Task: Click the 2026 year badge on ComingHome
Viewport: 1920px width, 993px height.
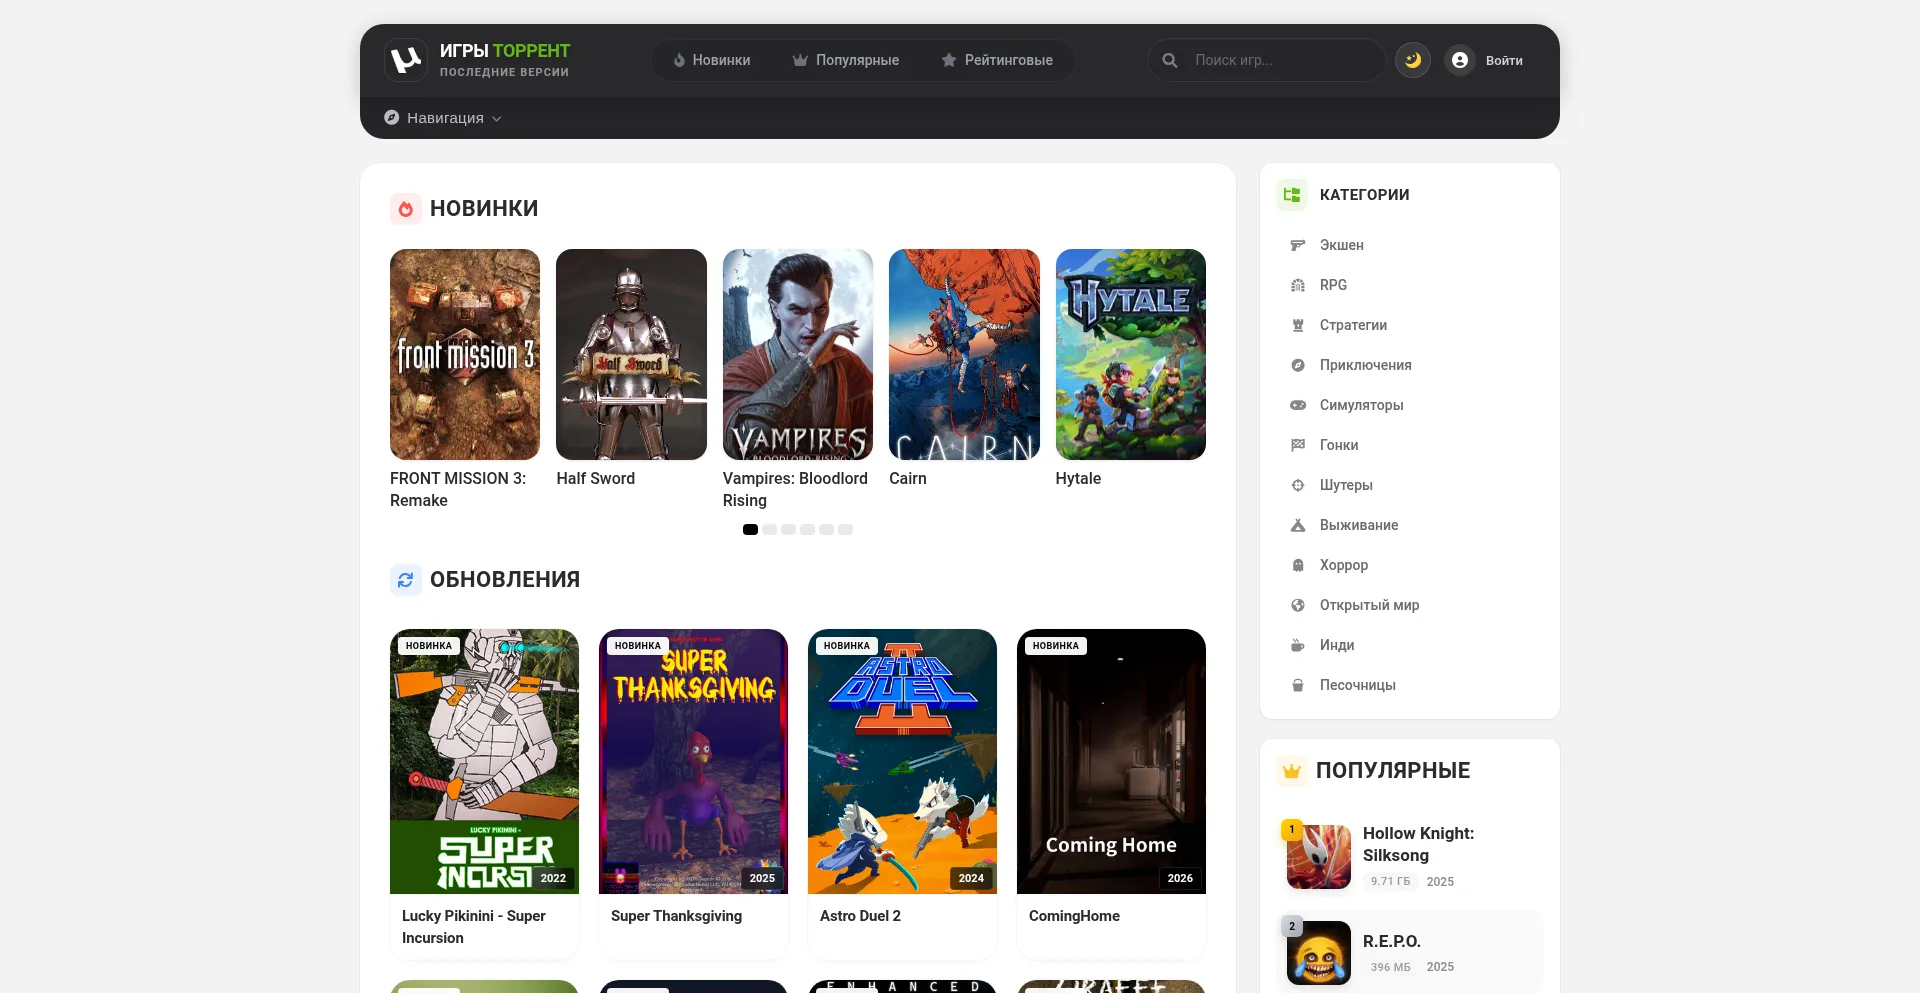Action: click(1180, 878)
